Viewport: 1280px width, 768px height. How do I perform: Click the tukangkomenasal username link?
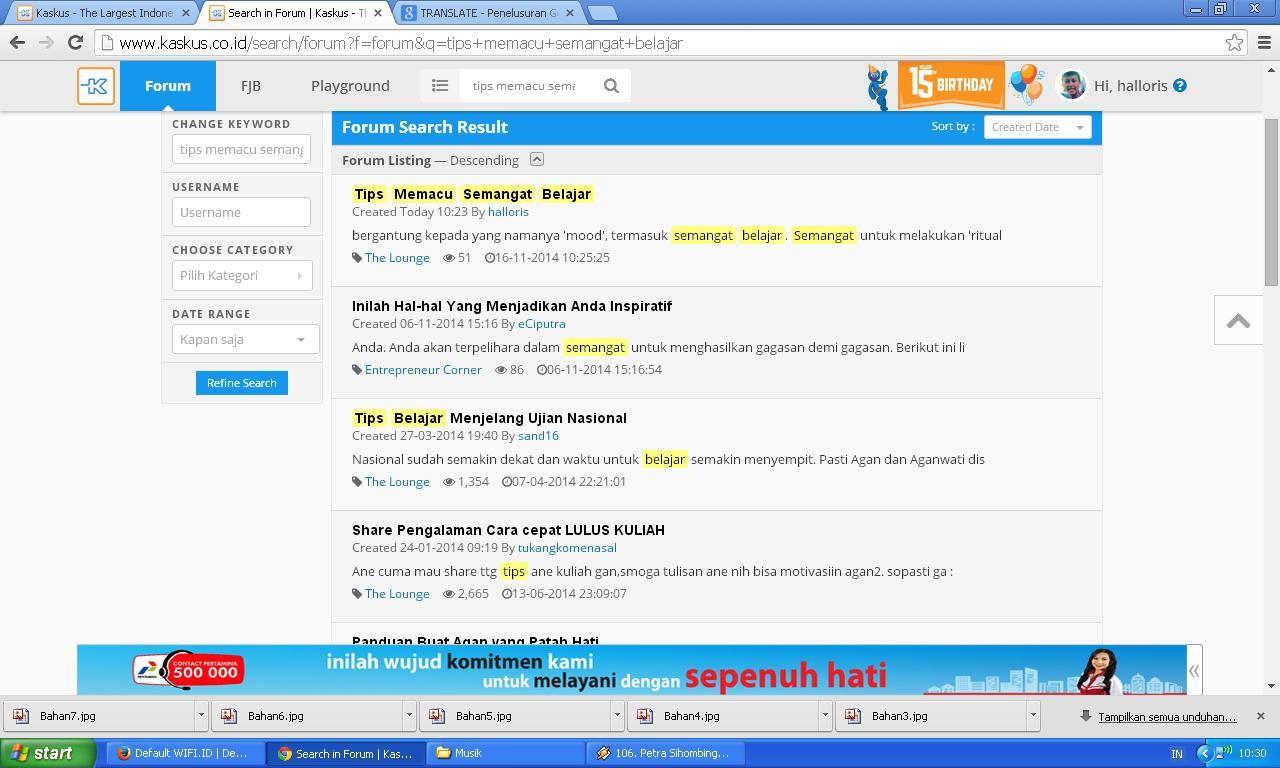567,548
